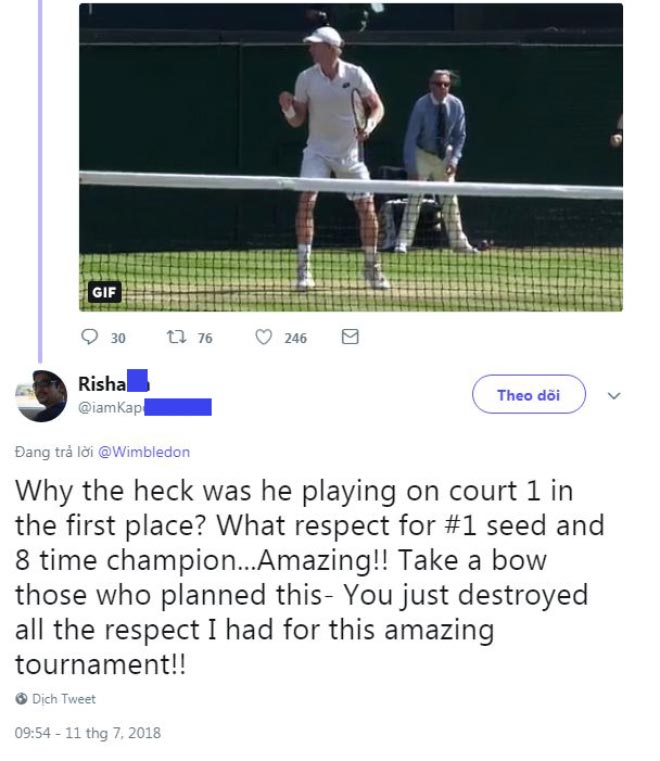Screen dimensions: 660x761
Task: Open the 09:54 - 11 thg 7, 2018 timestamp
Action: tap(86, 732)
